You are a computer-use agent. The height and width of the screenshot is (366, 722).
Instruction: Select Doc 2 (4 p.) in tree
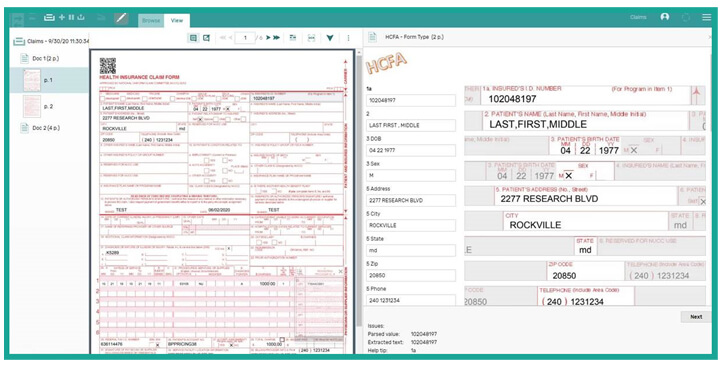pyautogui.click(x=46, y=128)
